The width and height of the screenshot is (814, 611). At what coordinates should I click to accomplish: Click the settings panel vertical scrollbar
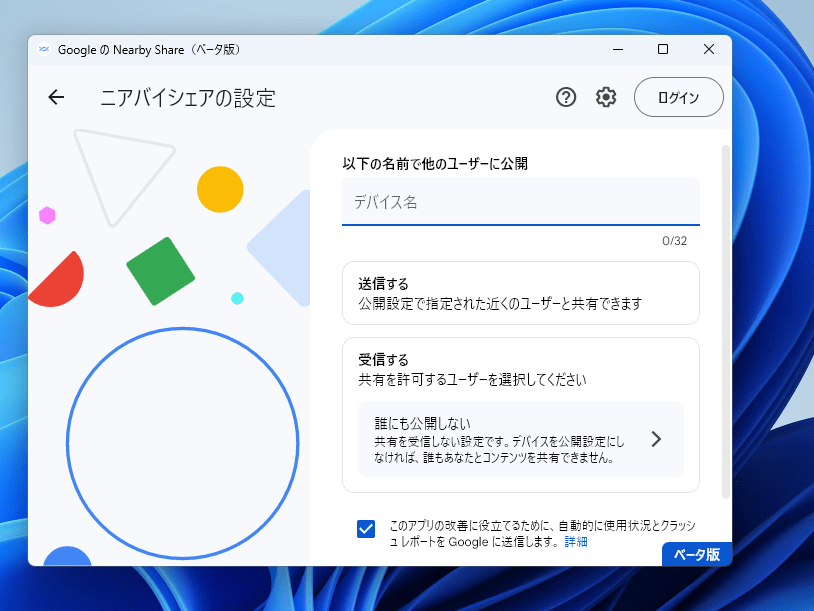(x=726, y=322)
